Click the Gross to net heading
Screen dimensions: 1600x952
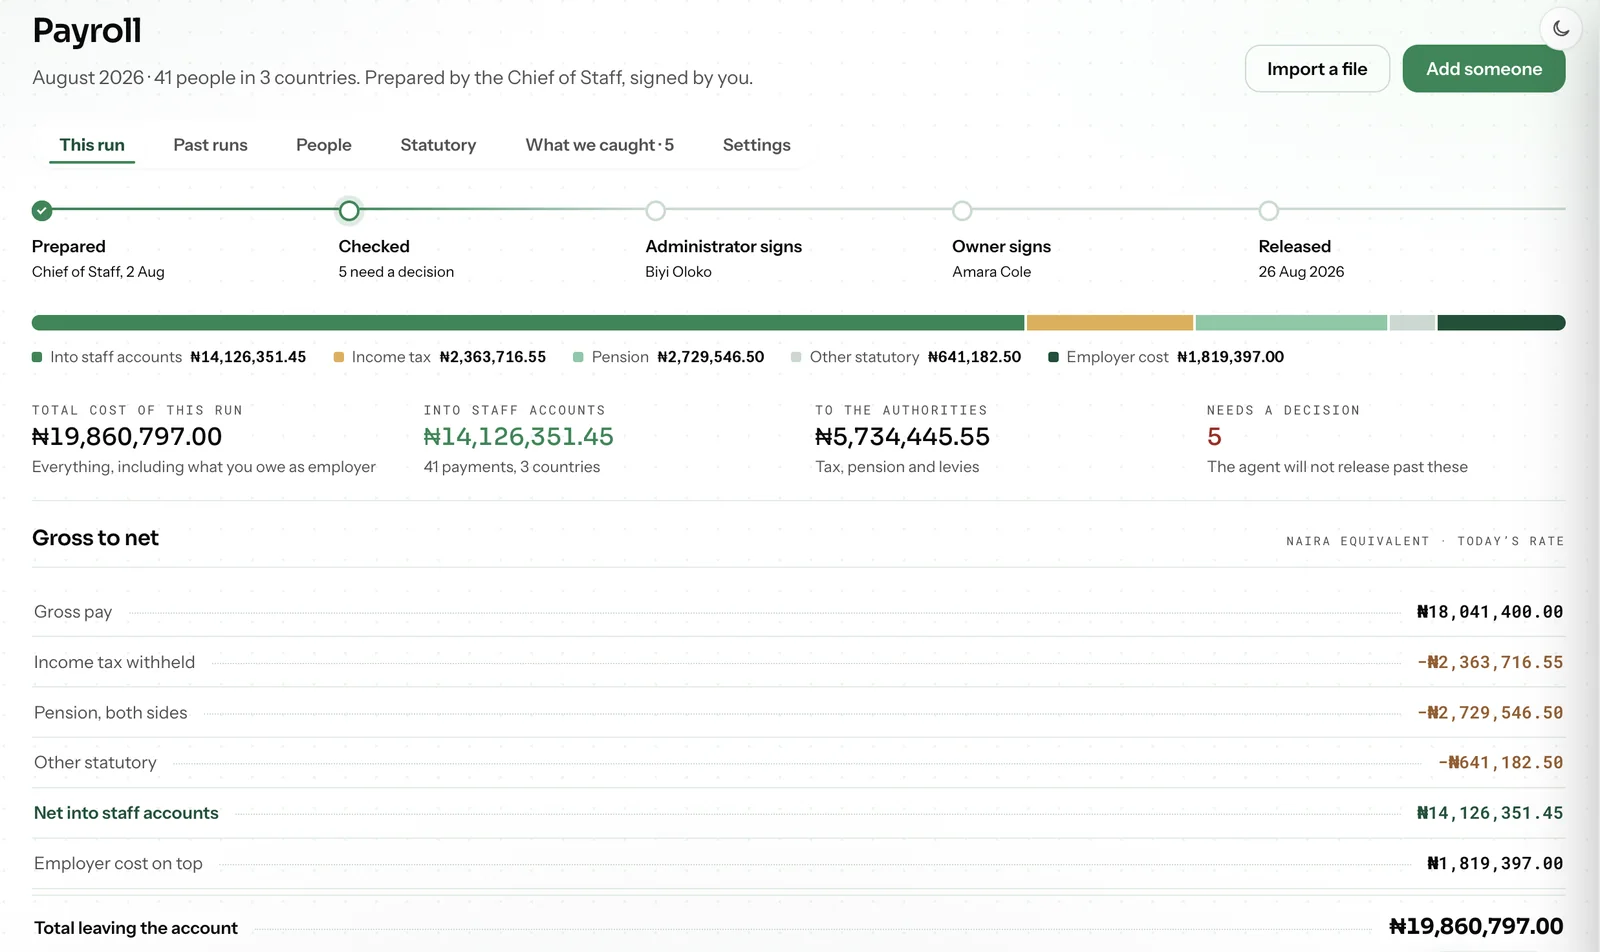95,538
